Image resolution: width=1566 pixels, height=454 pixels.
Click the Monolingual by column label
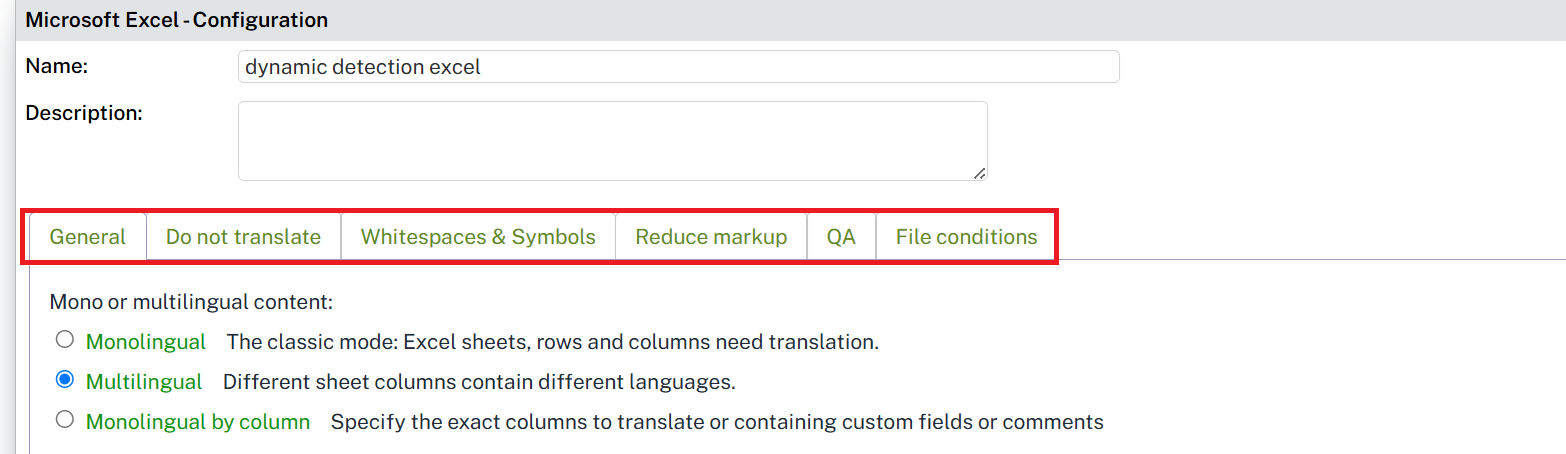[198, 422]
